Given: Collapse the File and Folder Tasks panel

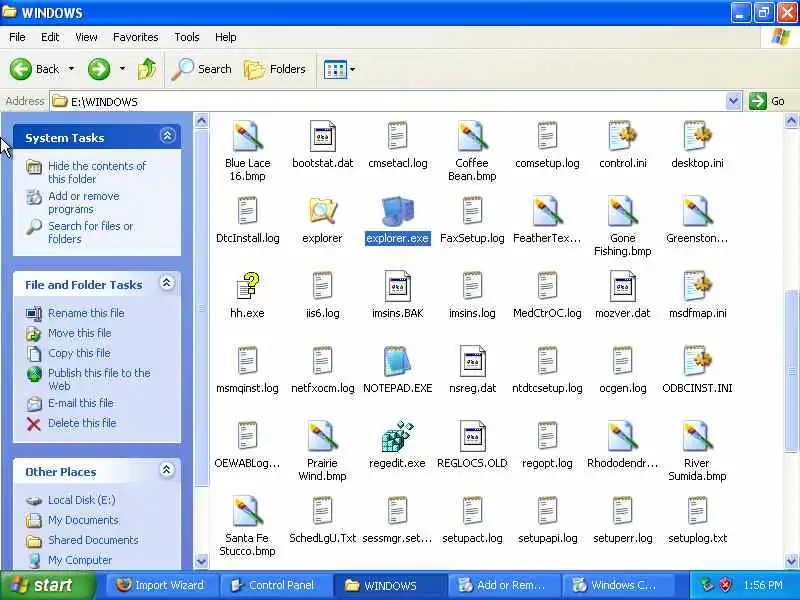Looking at the screenshot, I should 167,283.
